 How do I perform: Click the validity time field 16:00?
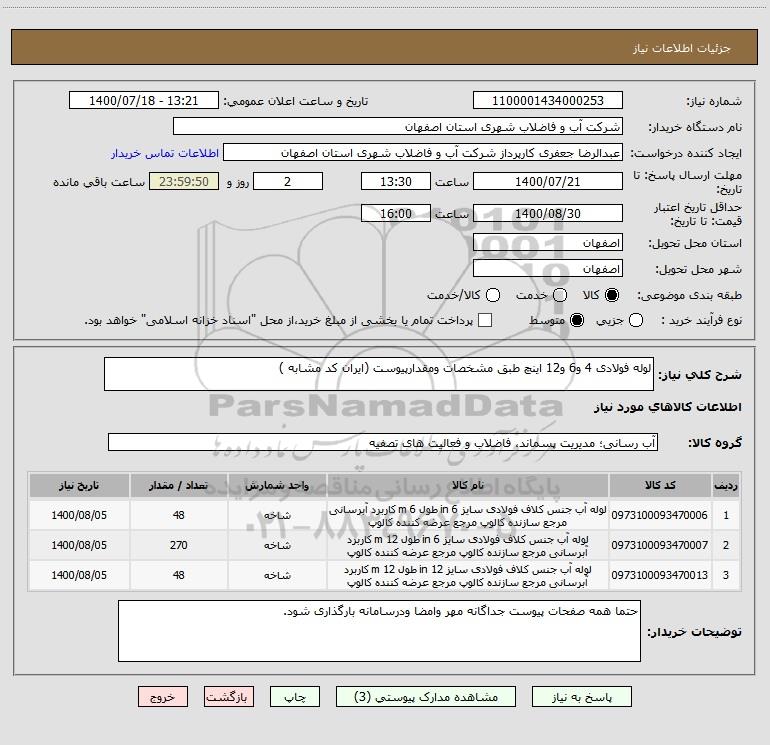pos(396,213)
